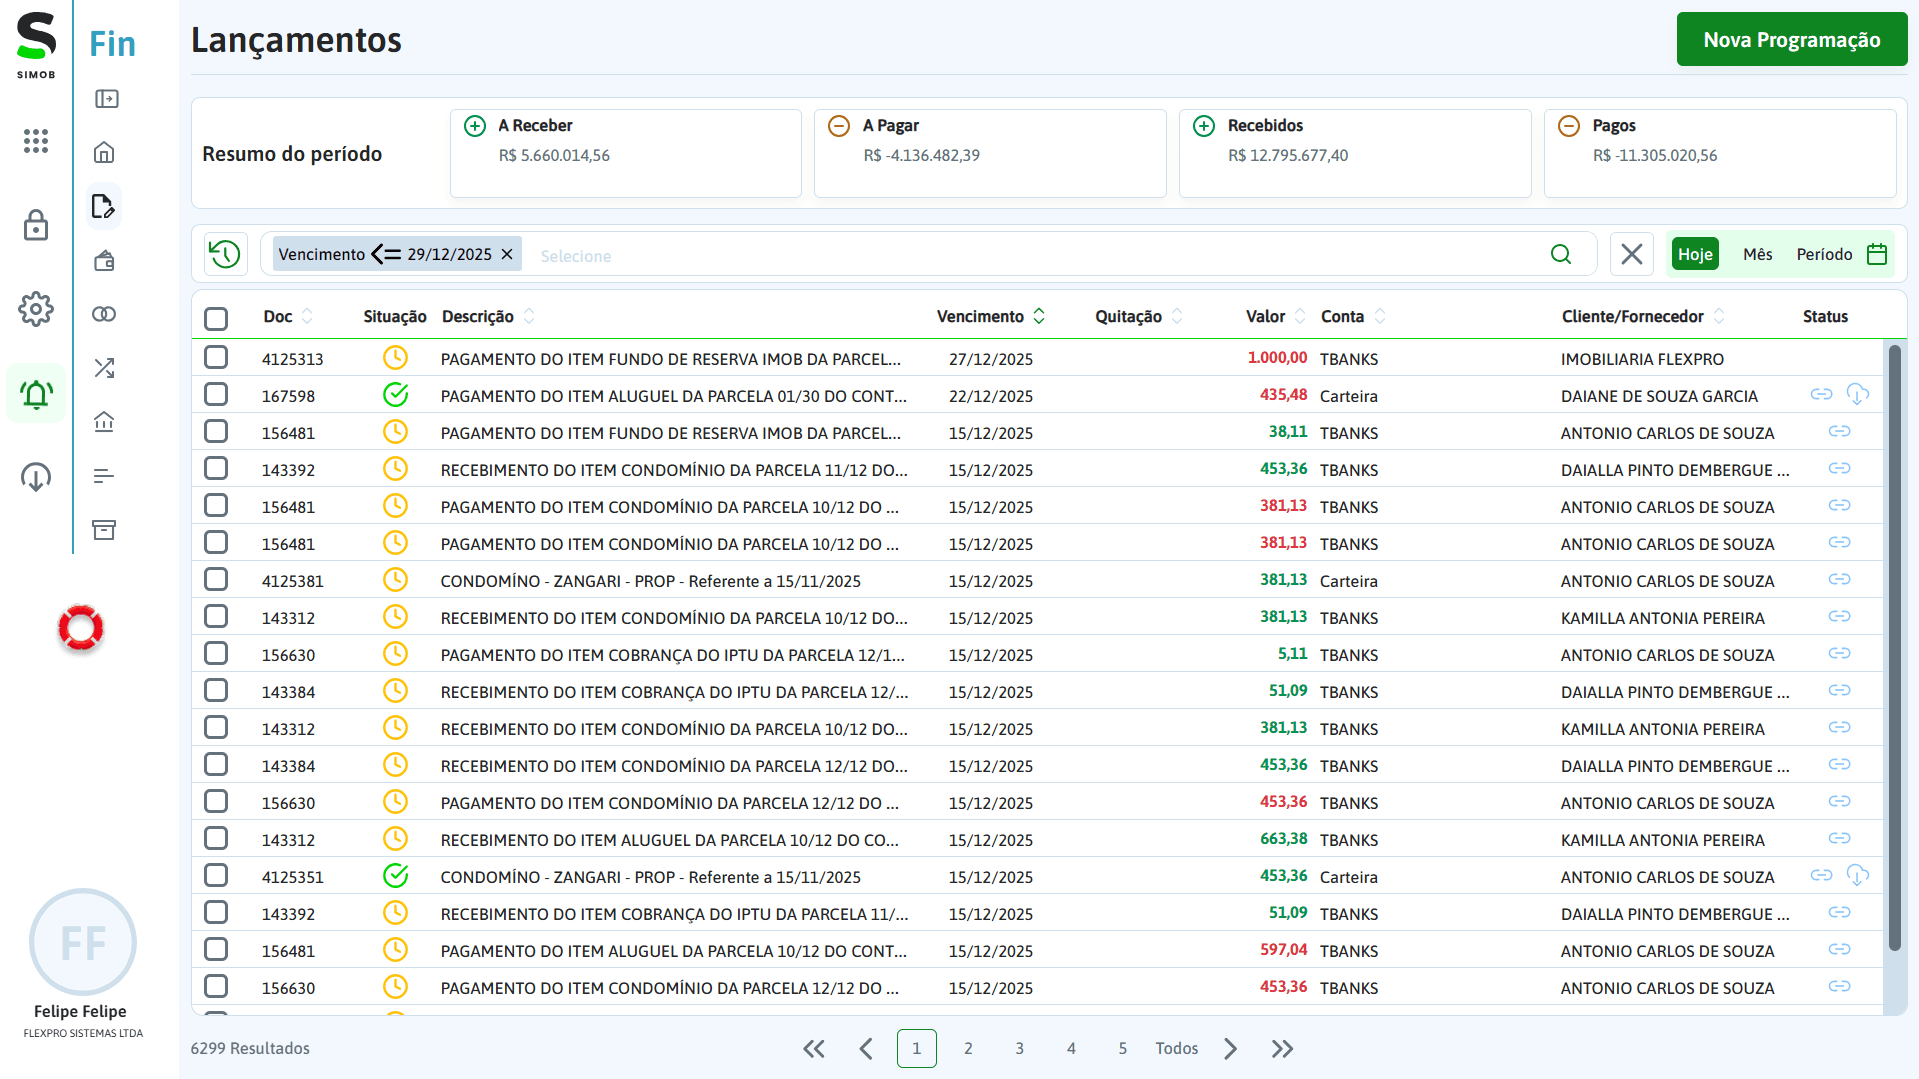Click the search magnifier in the filter bar
Image resolution: width=1919 pixels, height=1079 pixels.
[1560, 254]
